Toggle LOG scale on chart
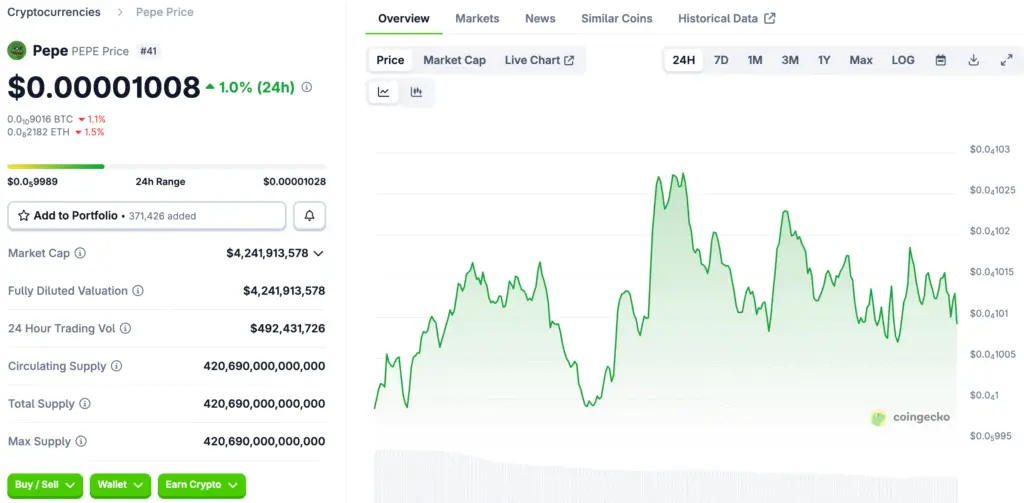The width and height of the screenshot is (1024, 503). coord(903,60)
